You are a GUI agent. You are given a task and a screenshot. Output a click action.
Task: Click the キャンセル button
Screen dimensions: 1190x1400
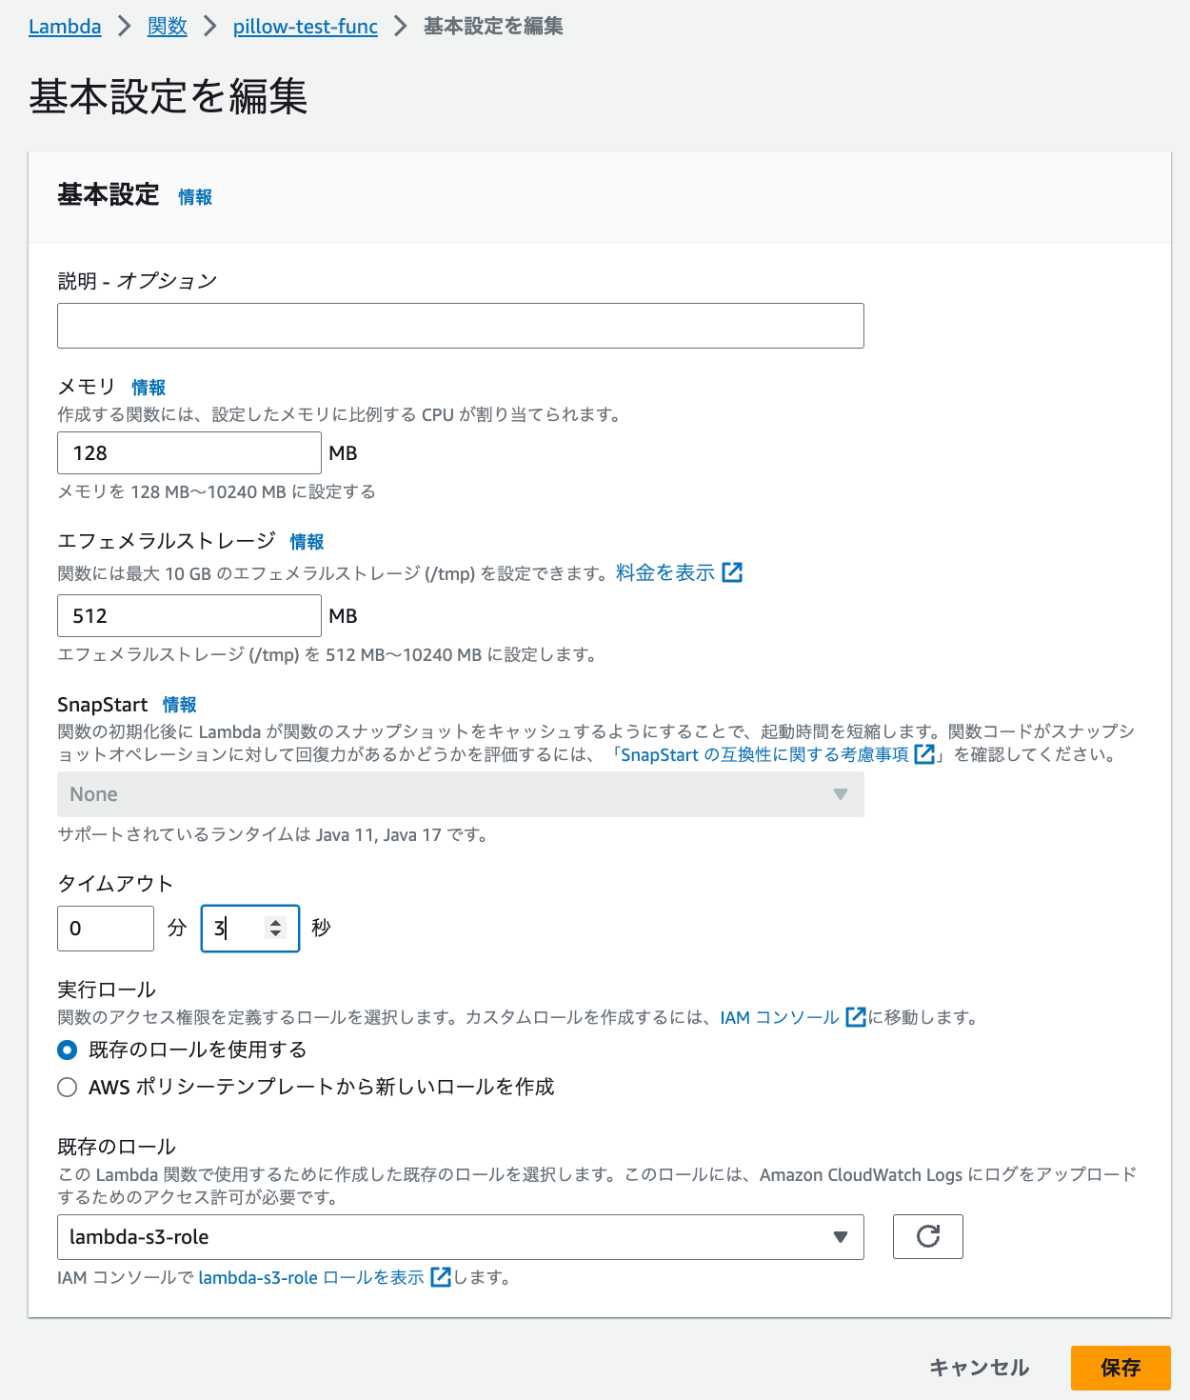(979, 1368)
